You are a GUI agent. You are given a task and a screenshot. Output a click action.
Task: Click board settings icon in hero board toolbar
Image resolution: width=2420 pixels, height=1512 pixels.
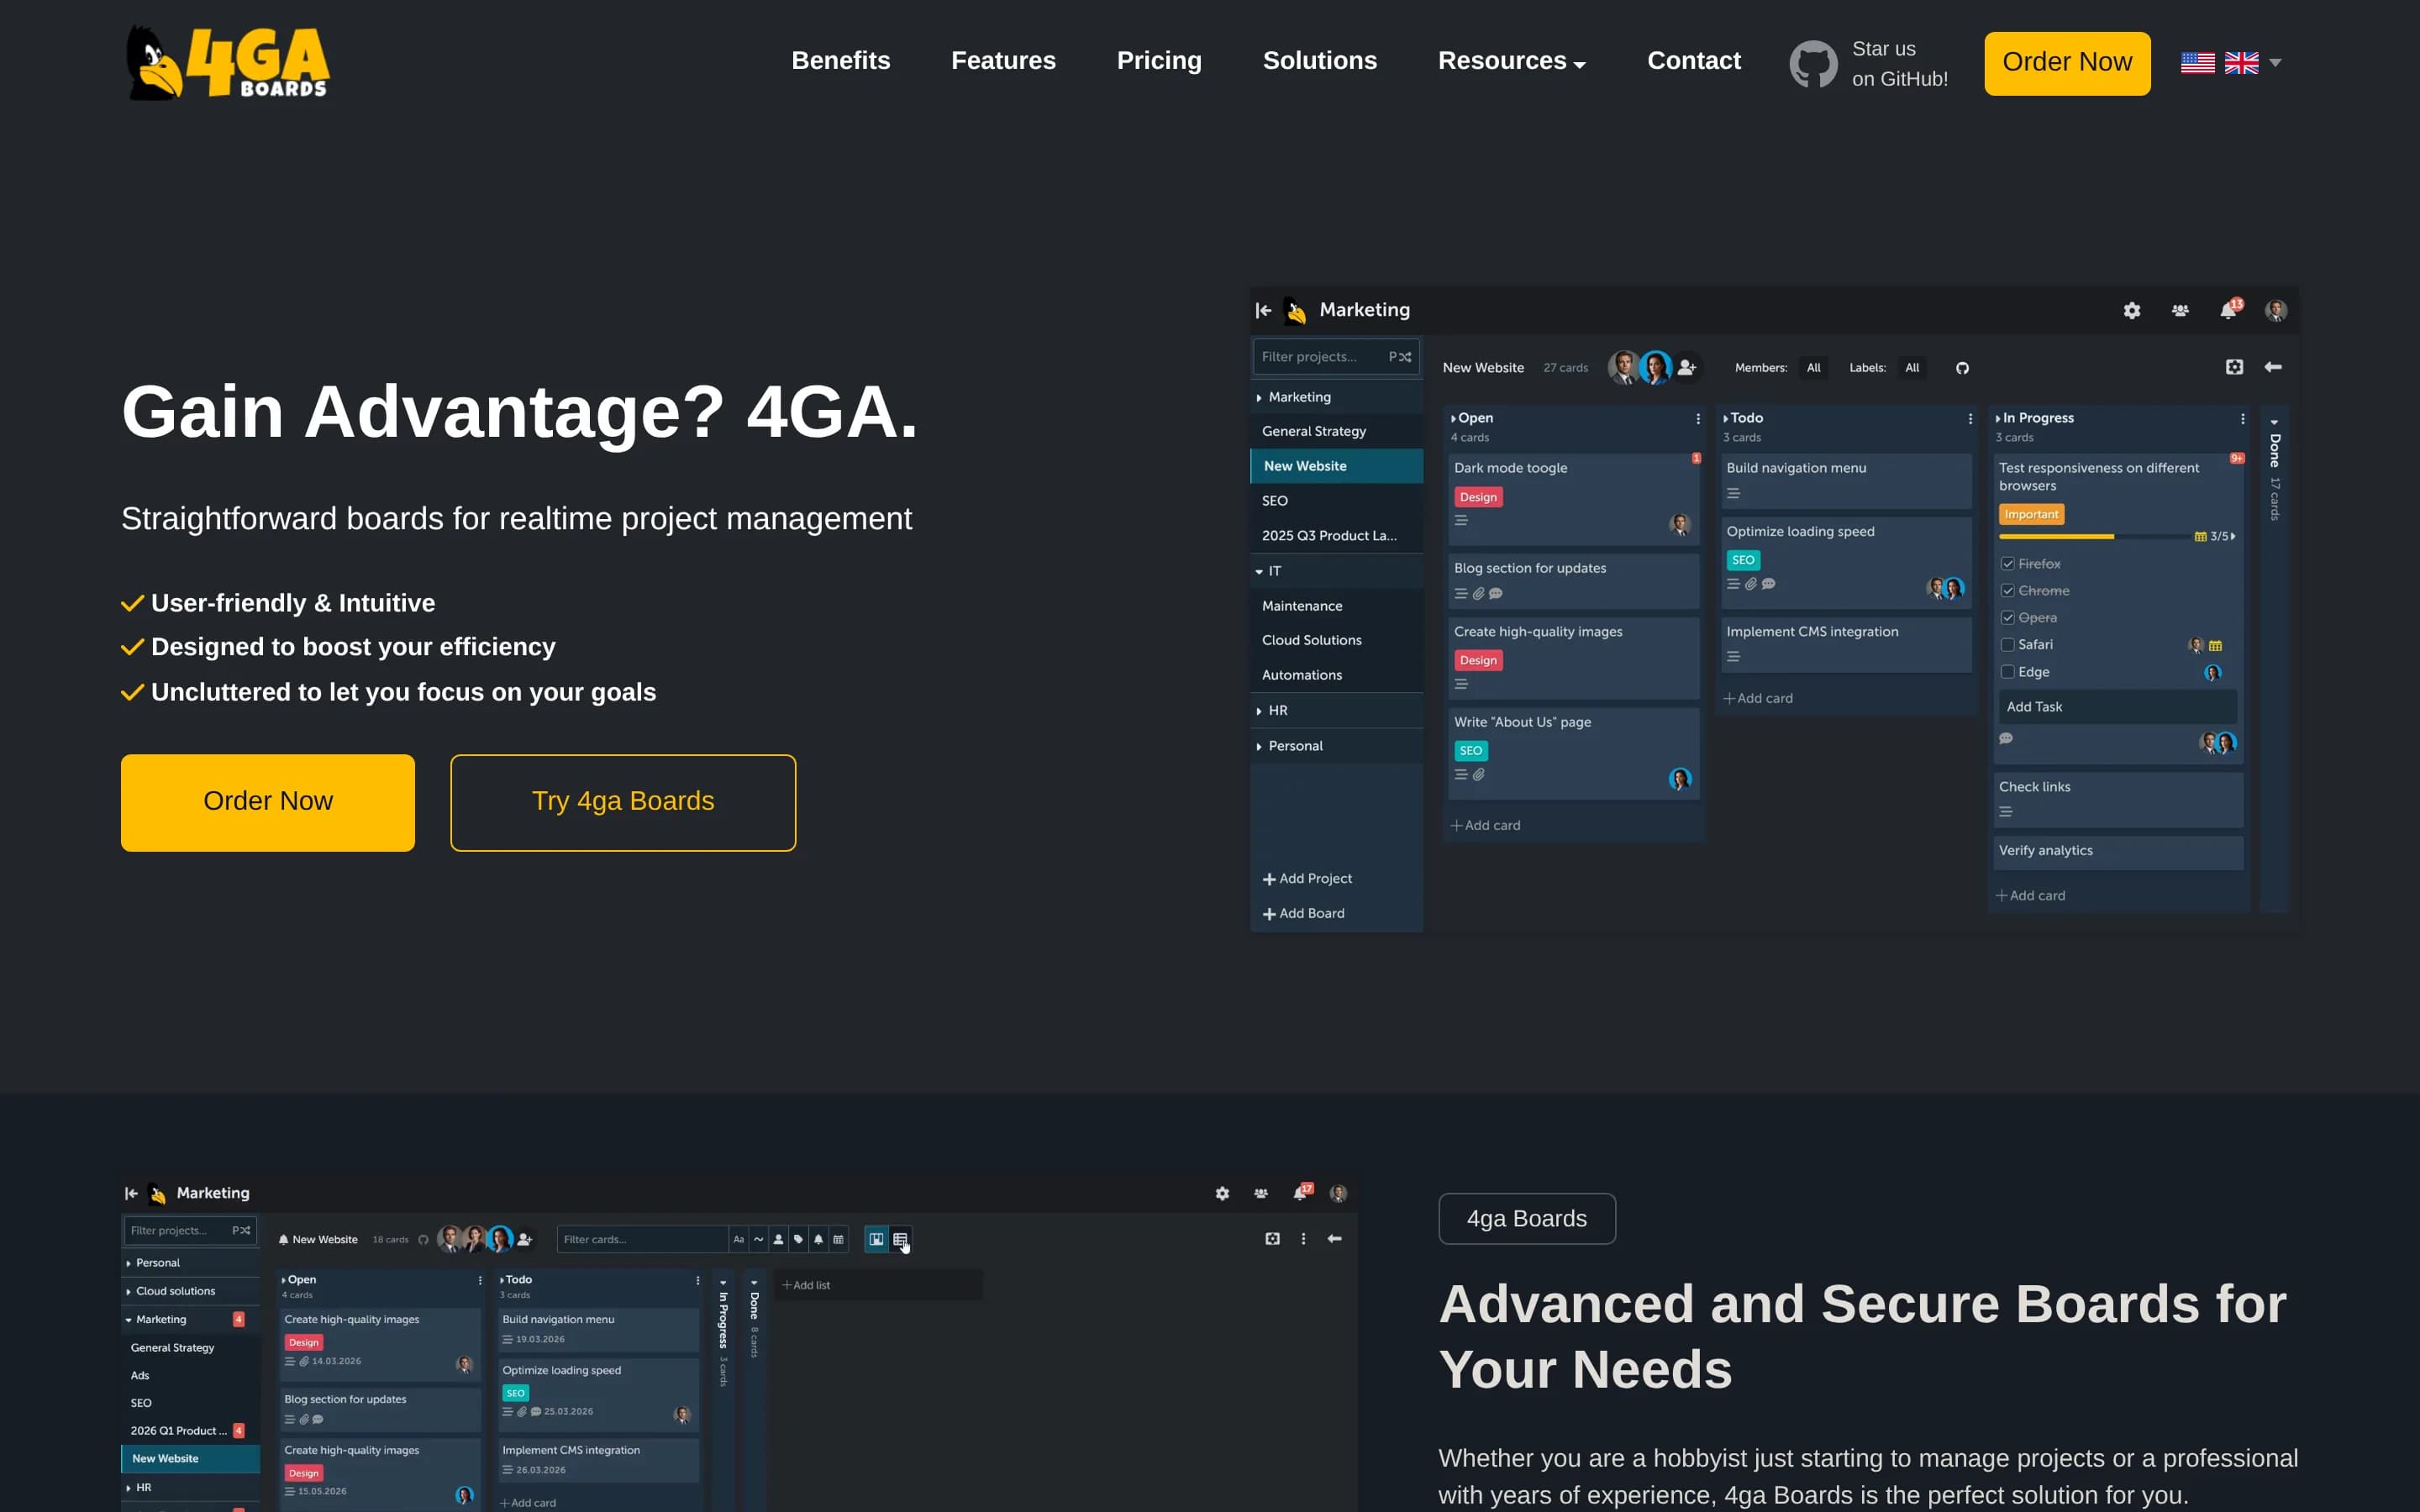(2234, 367)
